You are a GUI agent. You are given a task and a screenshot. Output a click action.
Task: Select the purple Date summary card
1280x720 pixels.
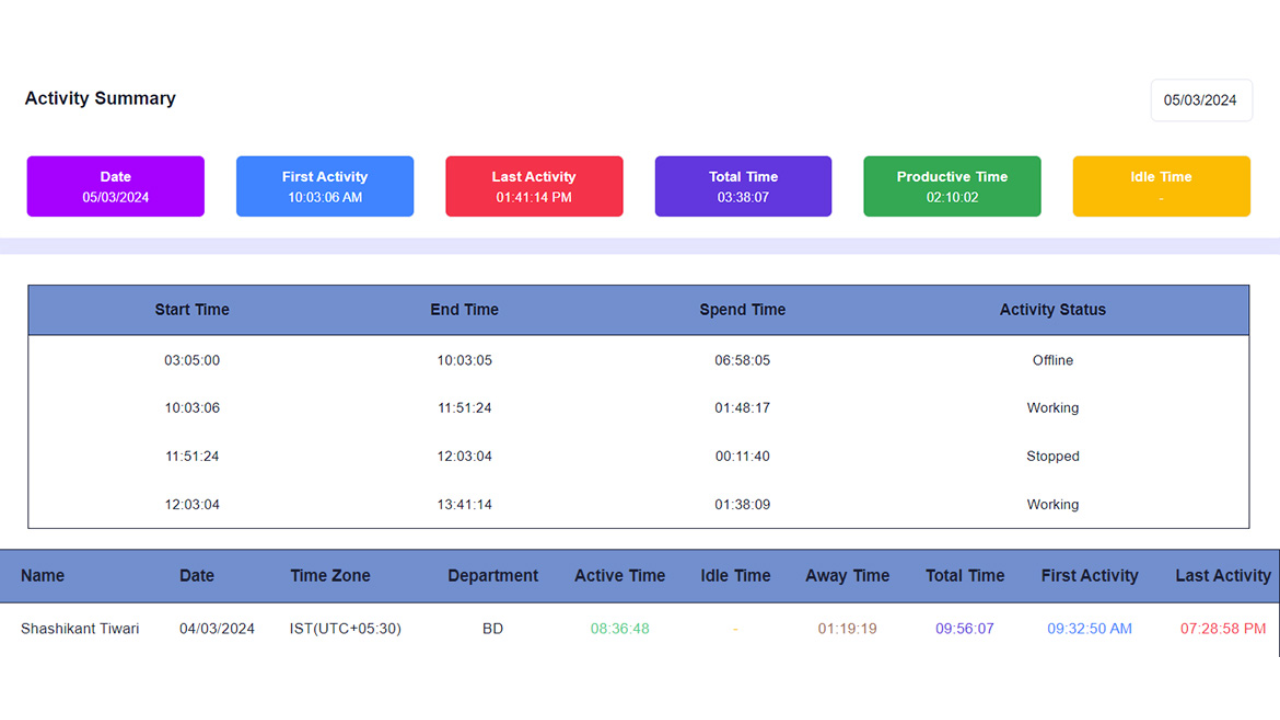click(115, 186)
